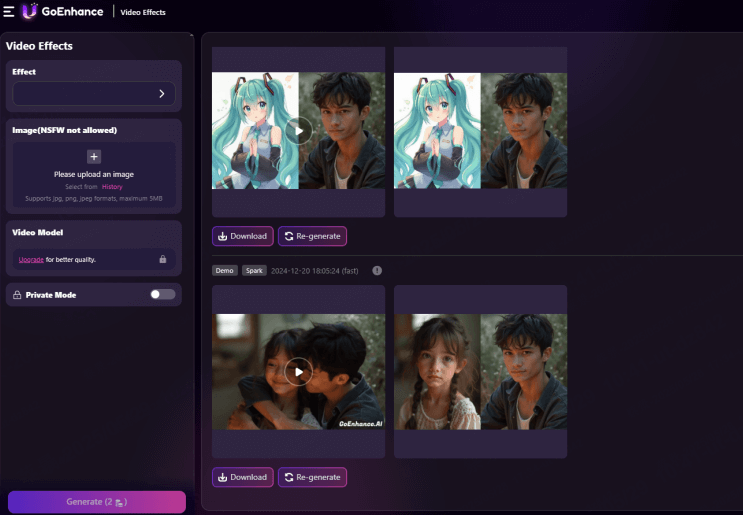Re-generate the hugging couple video
This screenshot has width=743, height=515.
point(312,477)
